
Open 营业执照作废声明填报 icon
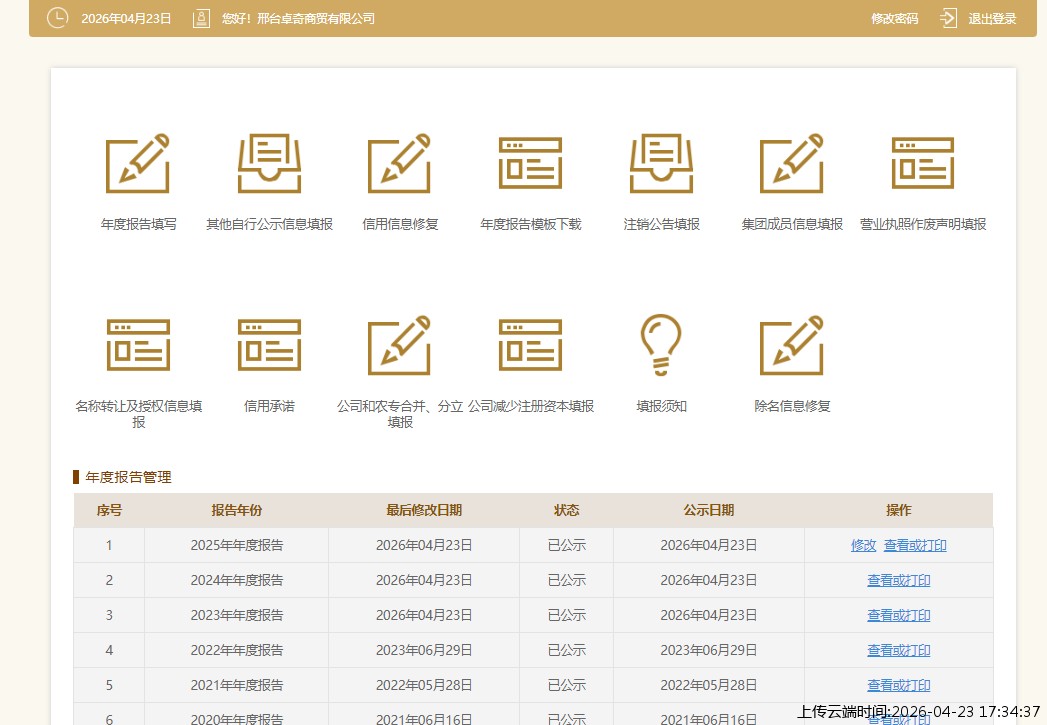tap(922, 164)
